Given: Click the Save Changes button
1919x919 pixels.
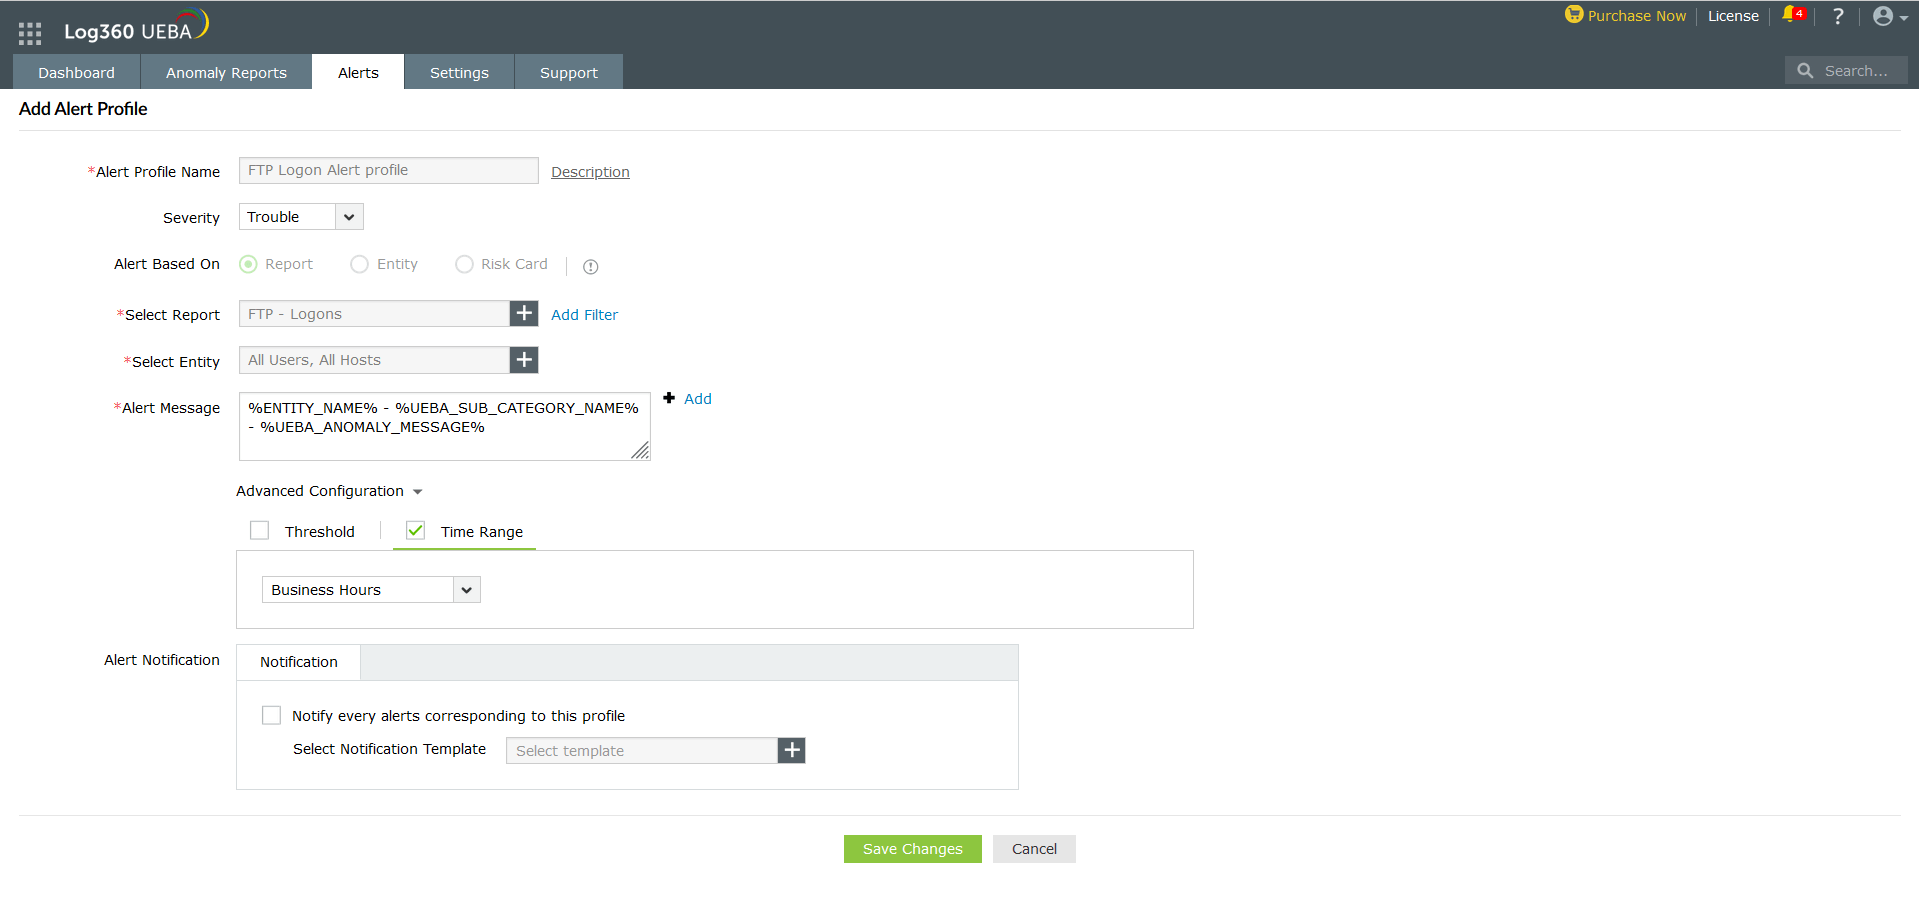Looking at the screenshot, I should click(x=911, y=848).
